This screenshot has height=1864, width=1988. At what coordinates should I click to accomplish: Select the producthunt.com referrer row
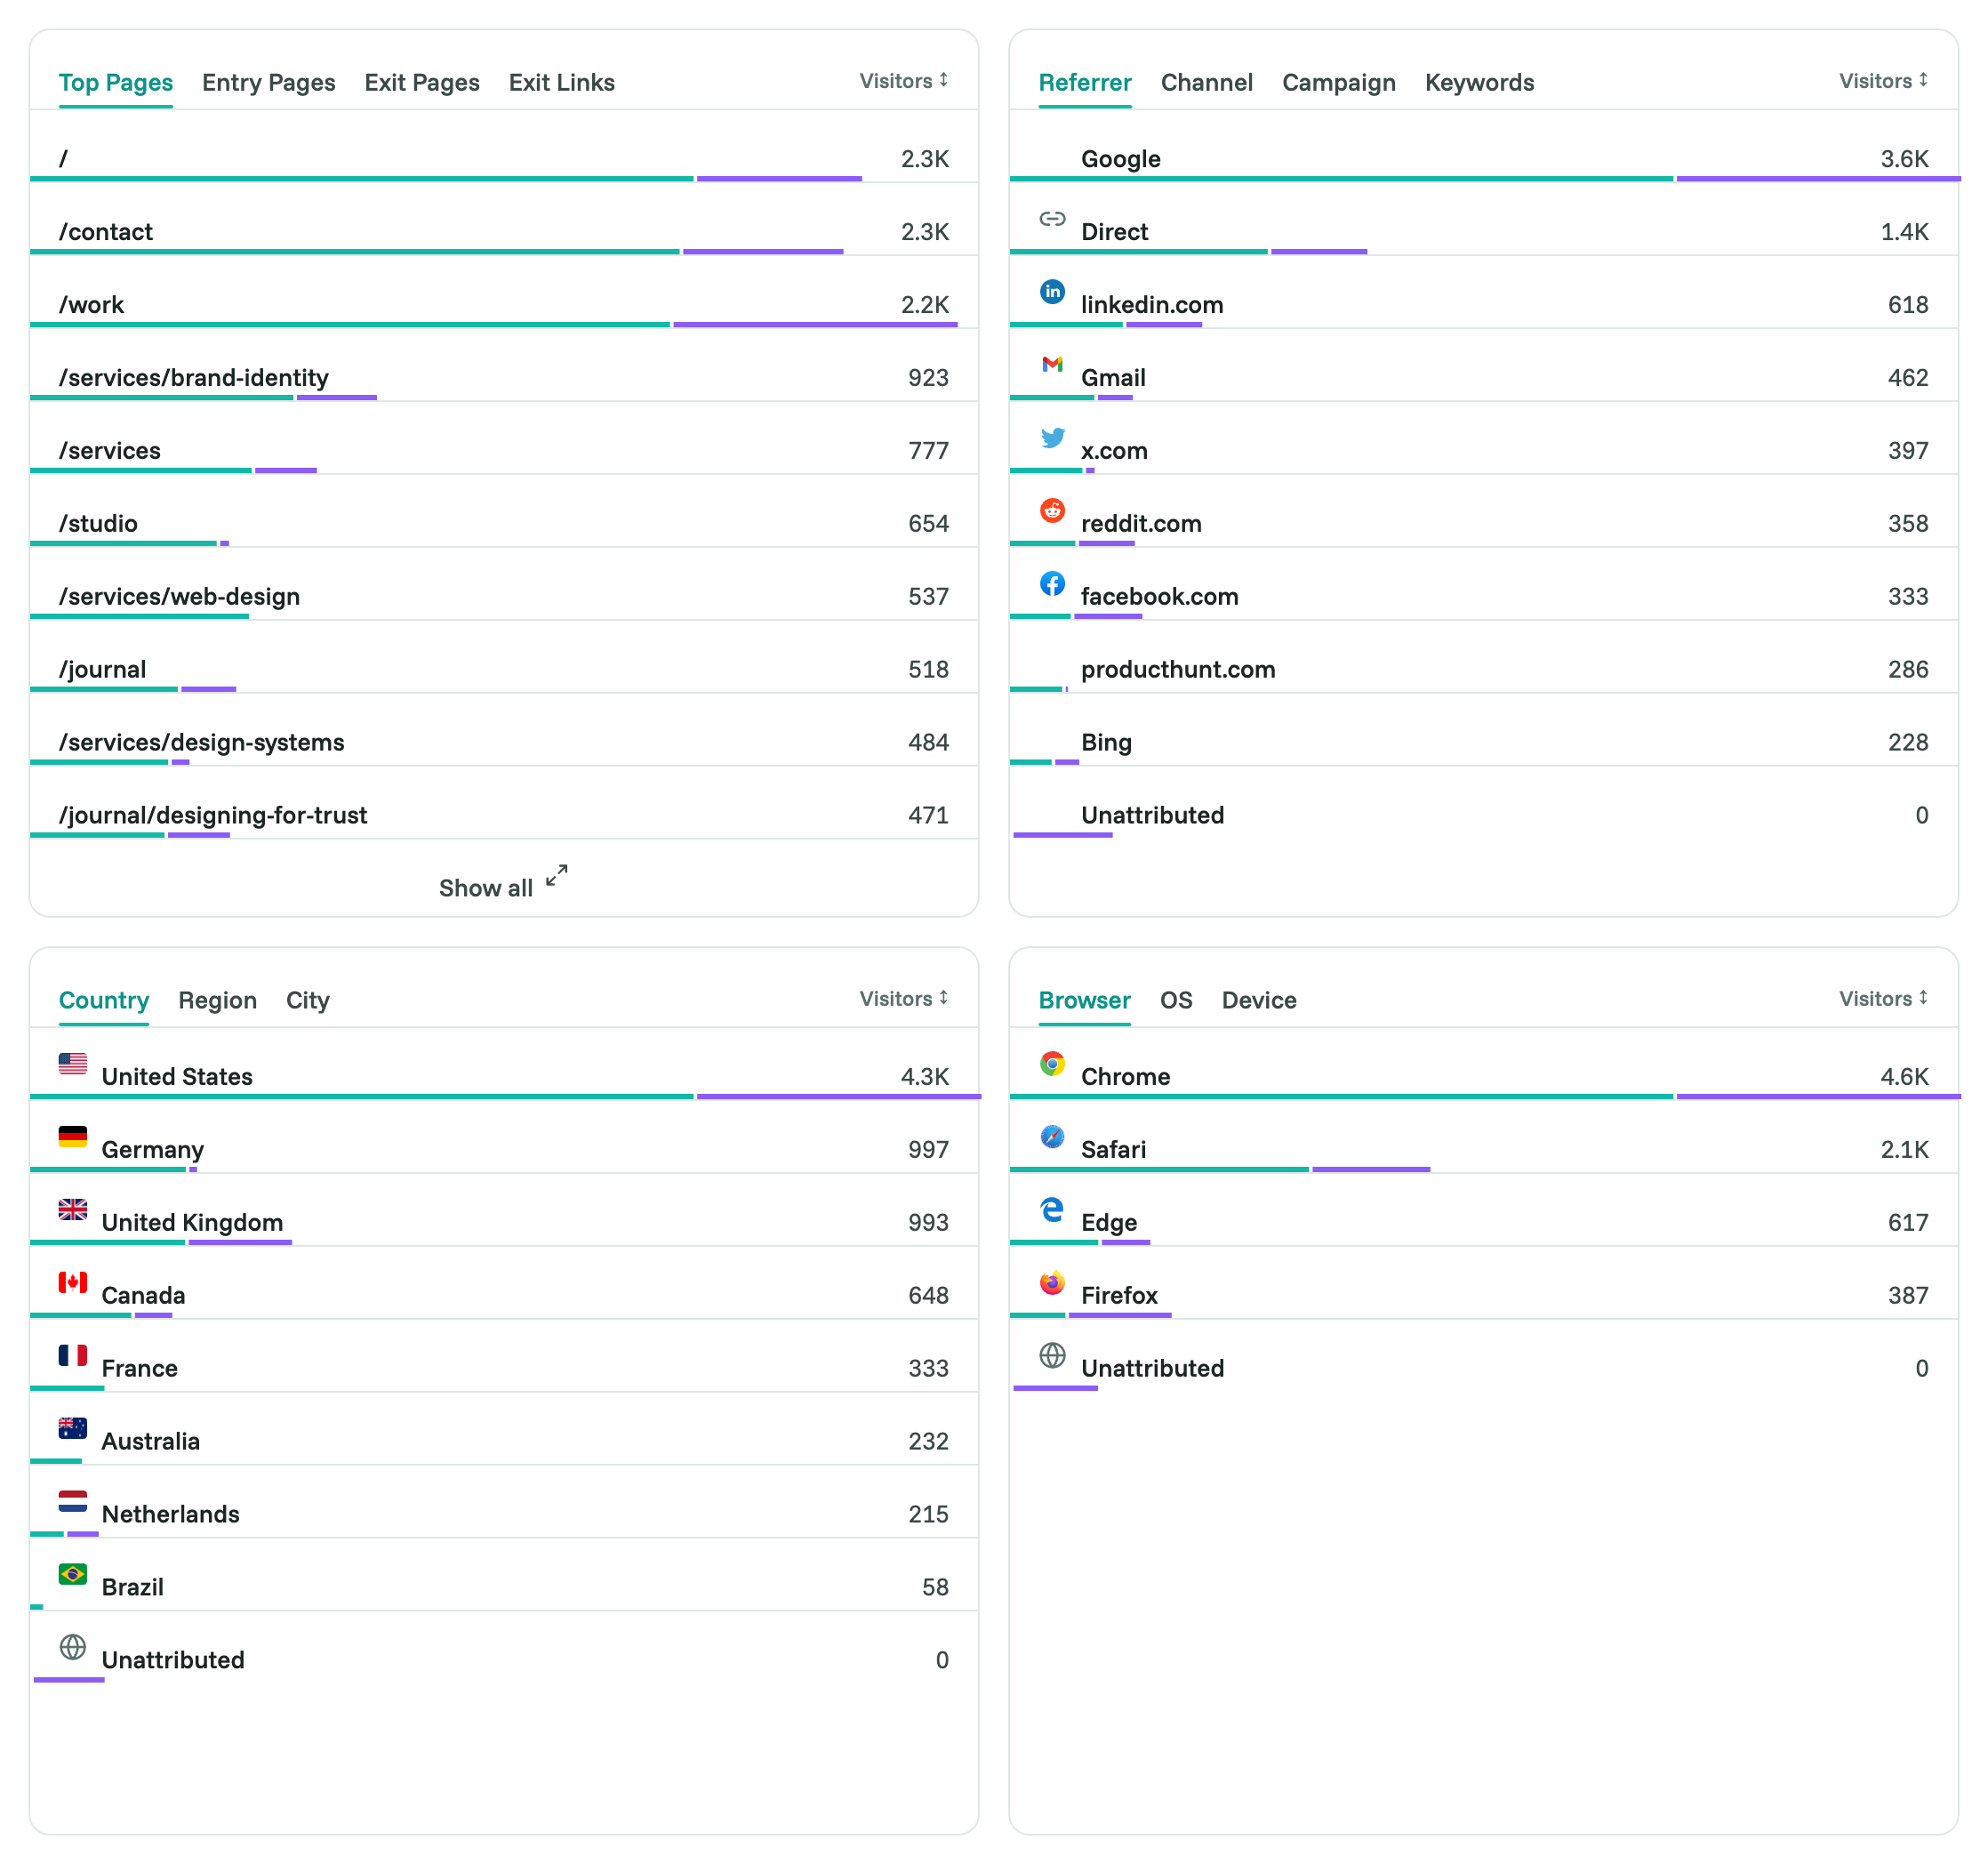[1484, 658]
